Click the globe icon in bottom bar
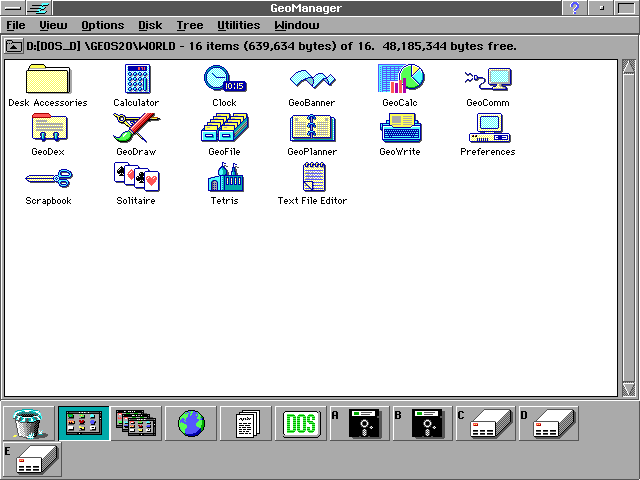 click(191, 423)
